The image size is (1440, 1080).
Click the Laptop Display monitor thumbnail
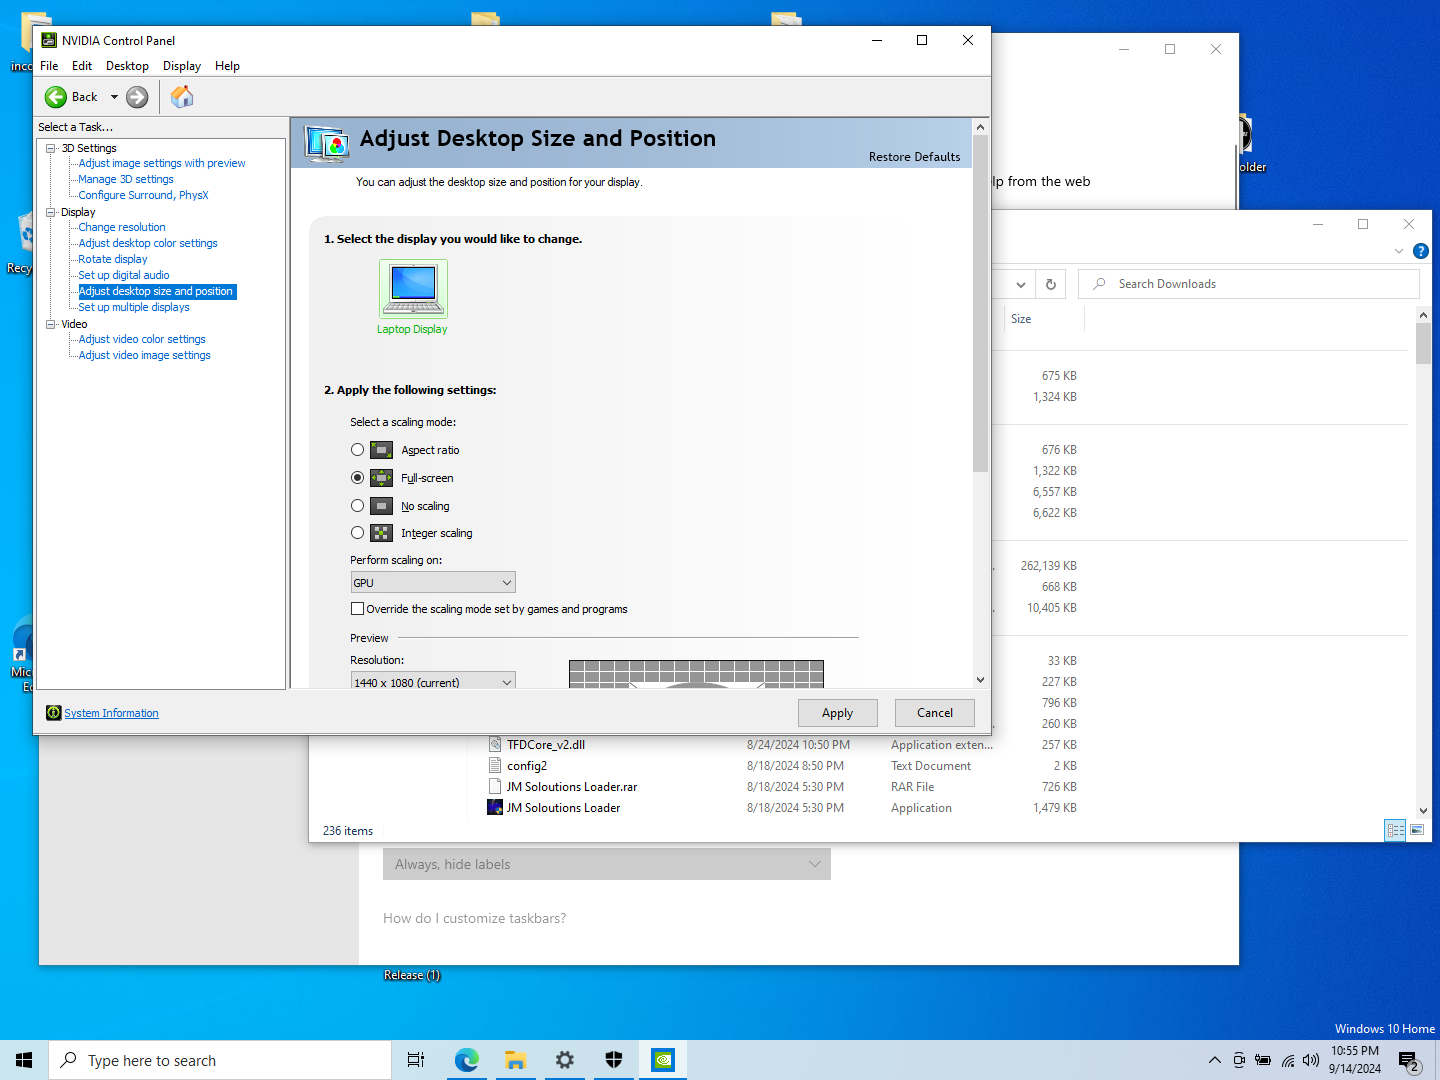(x=413, y=288)
